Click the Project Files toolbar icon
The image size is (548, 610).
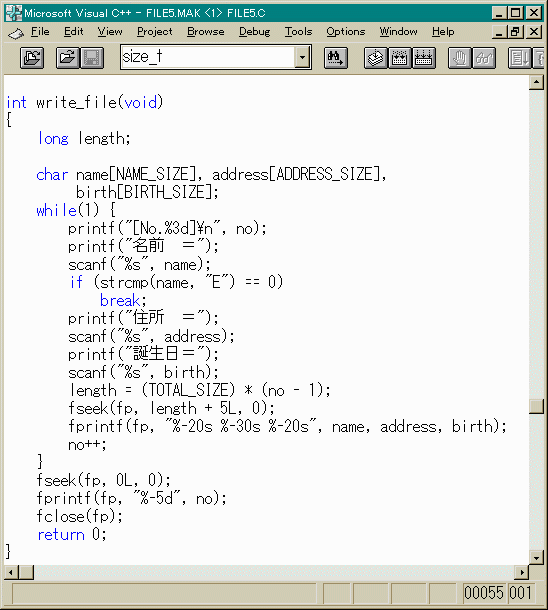coord(32,58)
